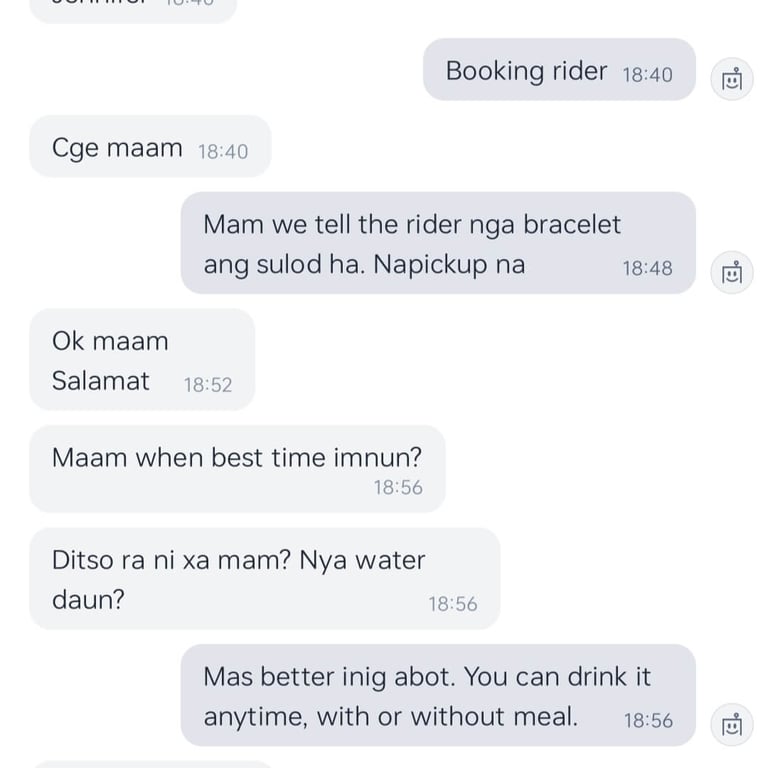
Task: Tap bot icon next to bracelet message
Action: (x=732, y=272)
